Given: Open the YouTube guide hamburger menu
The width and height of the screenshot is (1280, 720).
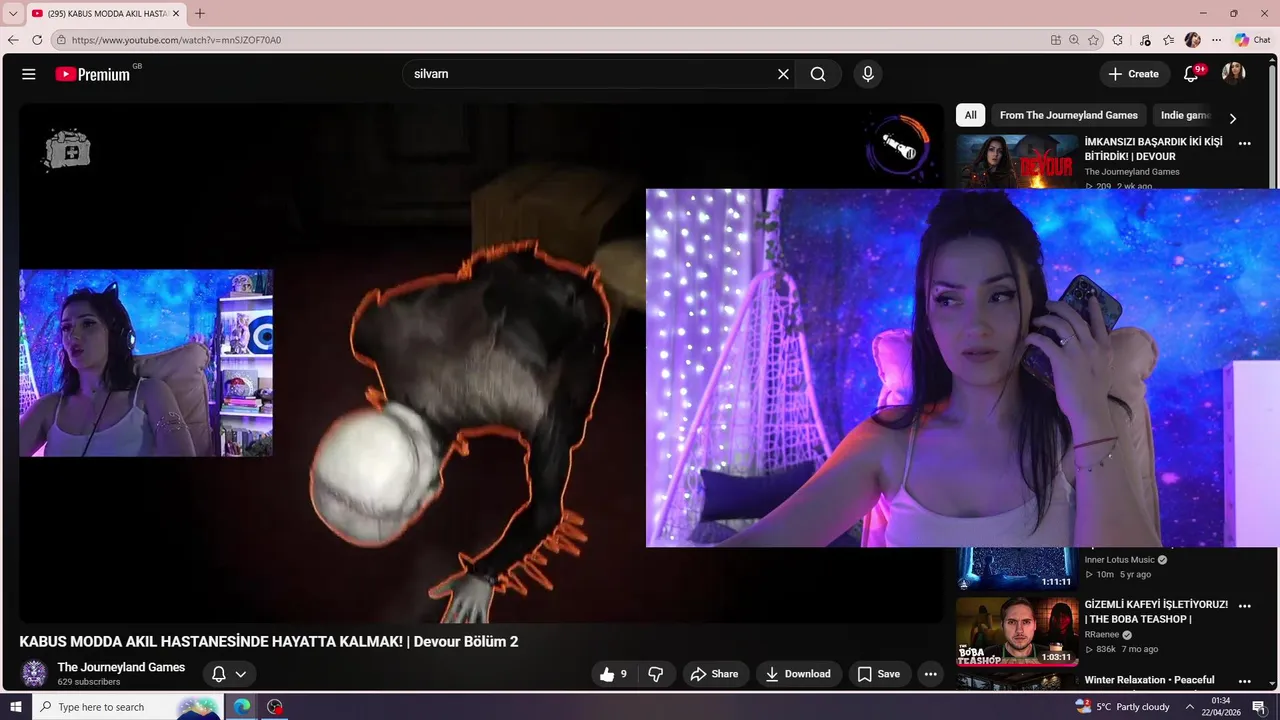Looking at the screenshot, I should [x=29, y=74].
